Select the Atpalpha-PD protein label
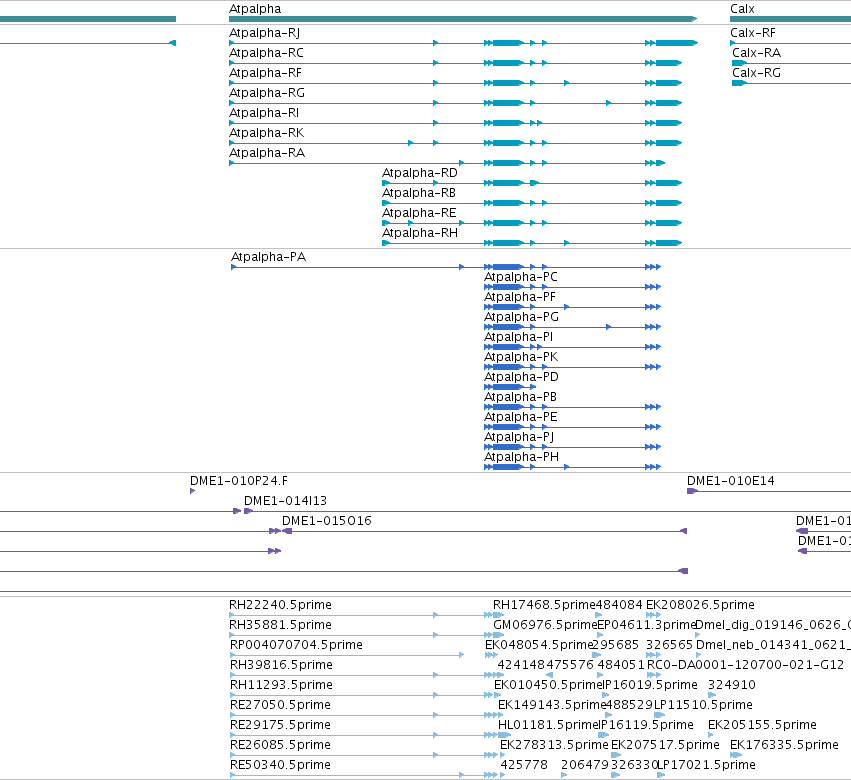This screenshot has width=851, height=780. (x=521, y=378)
